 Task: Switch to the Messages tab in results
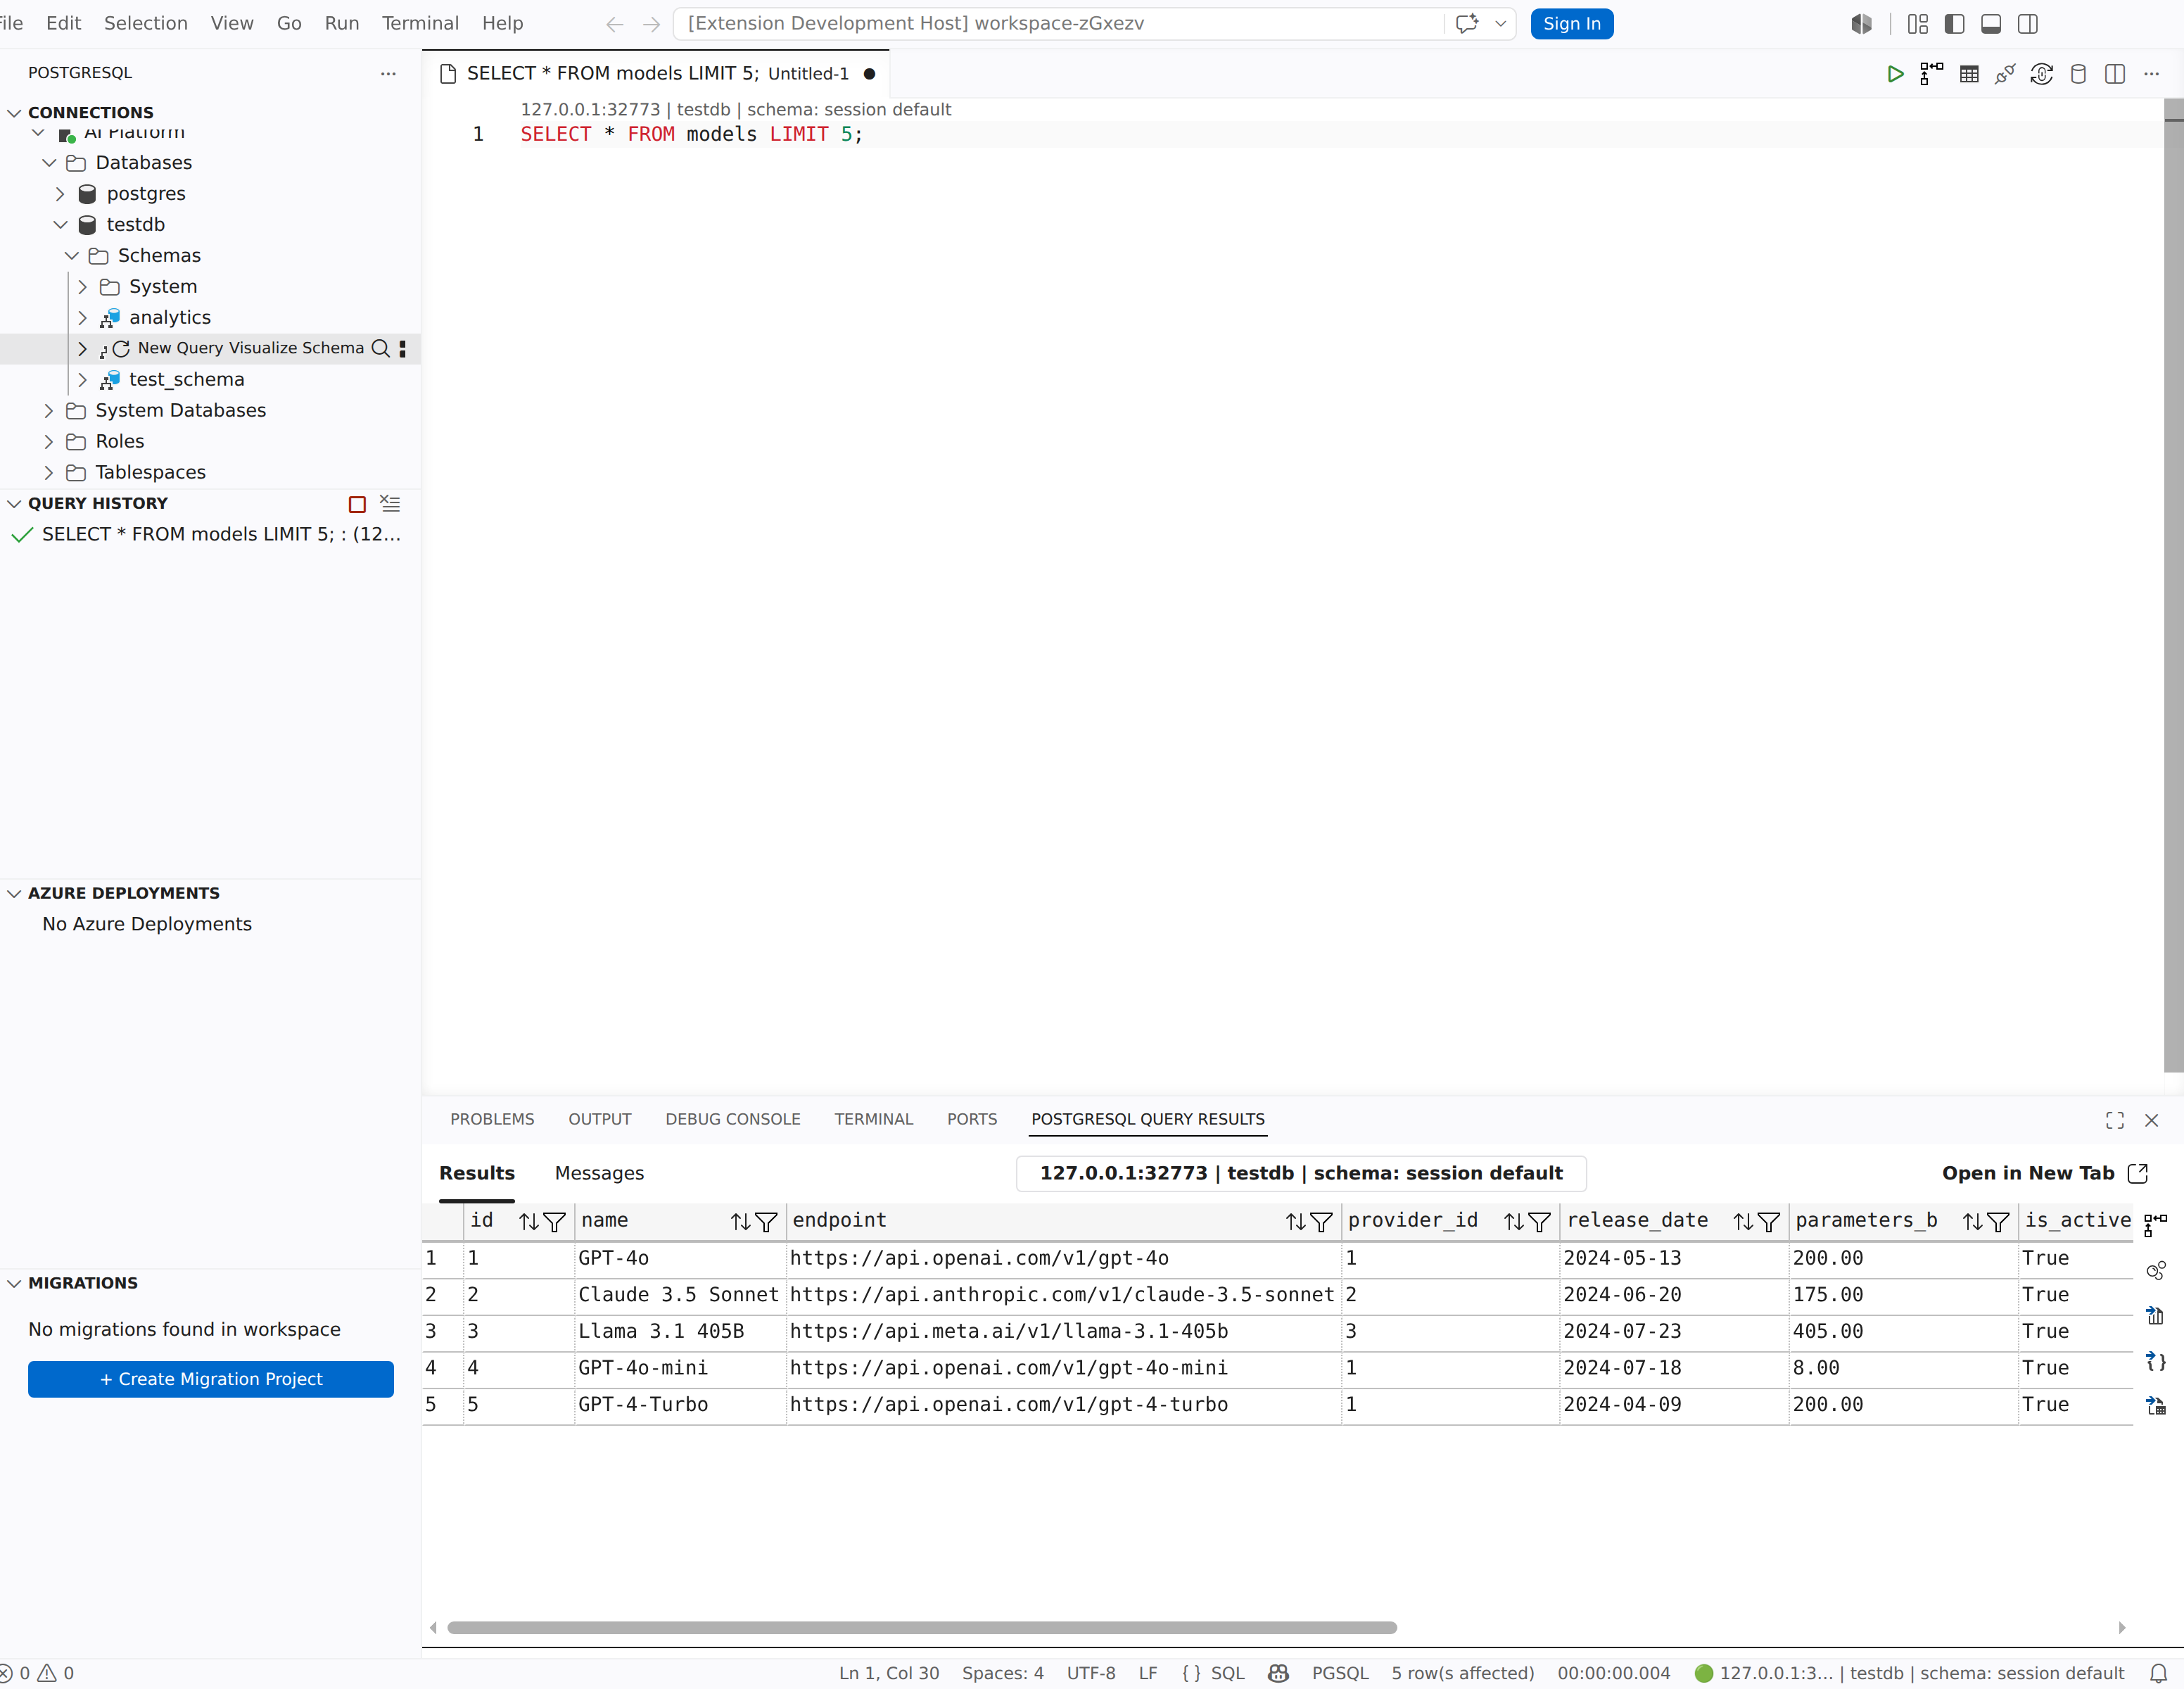pyautogui.click(x=599, y=1173)
